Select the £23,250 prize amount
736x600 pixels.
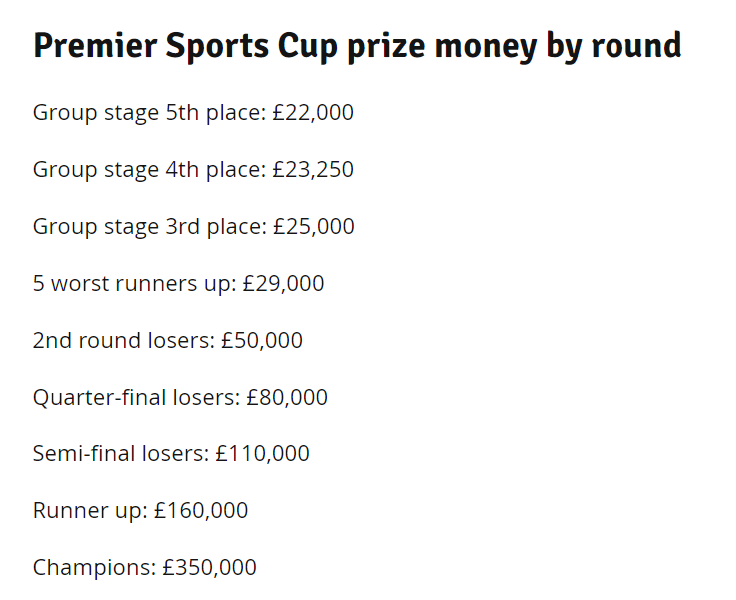coord(313,170)
